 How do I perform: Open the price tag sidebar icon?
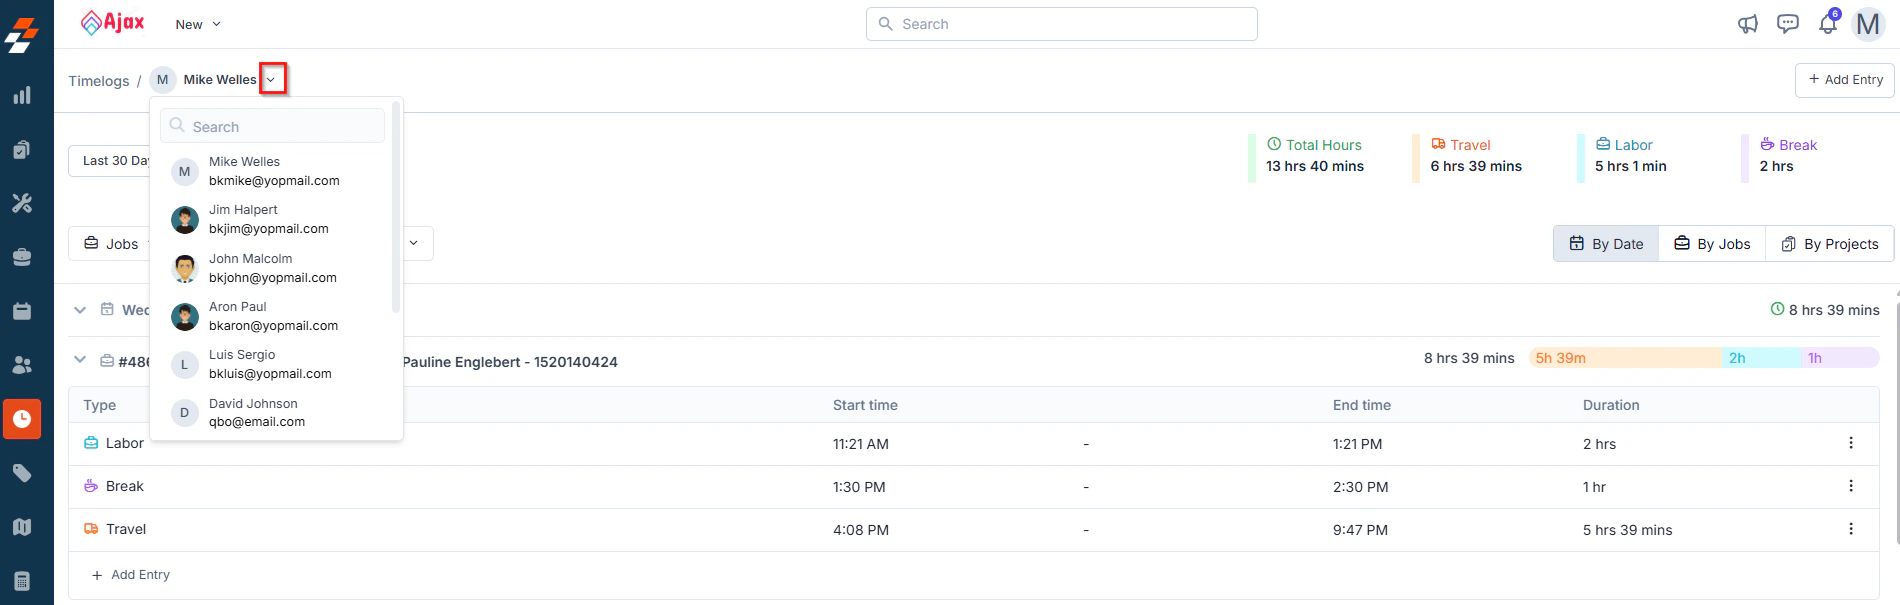22,473
